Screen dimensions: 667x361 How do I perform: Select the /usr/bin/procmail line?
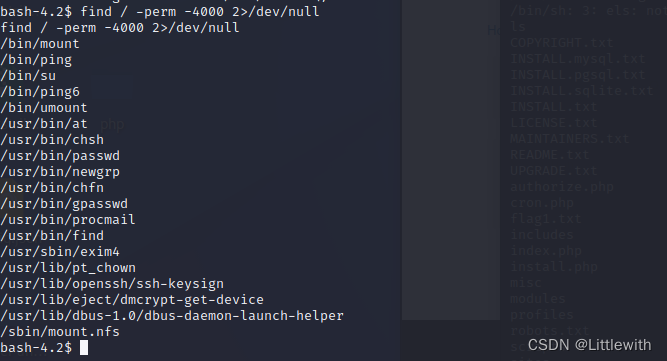tap(68, 219)
